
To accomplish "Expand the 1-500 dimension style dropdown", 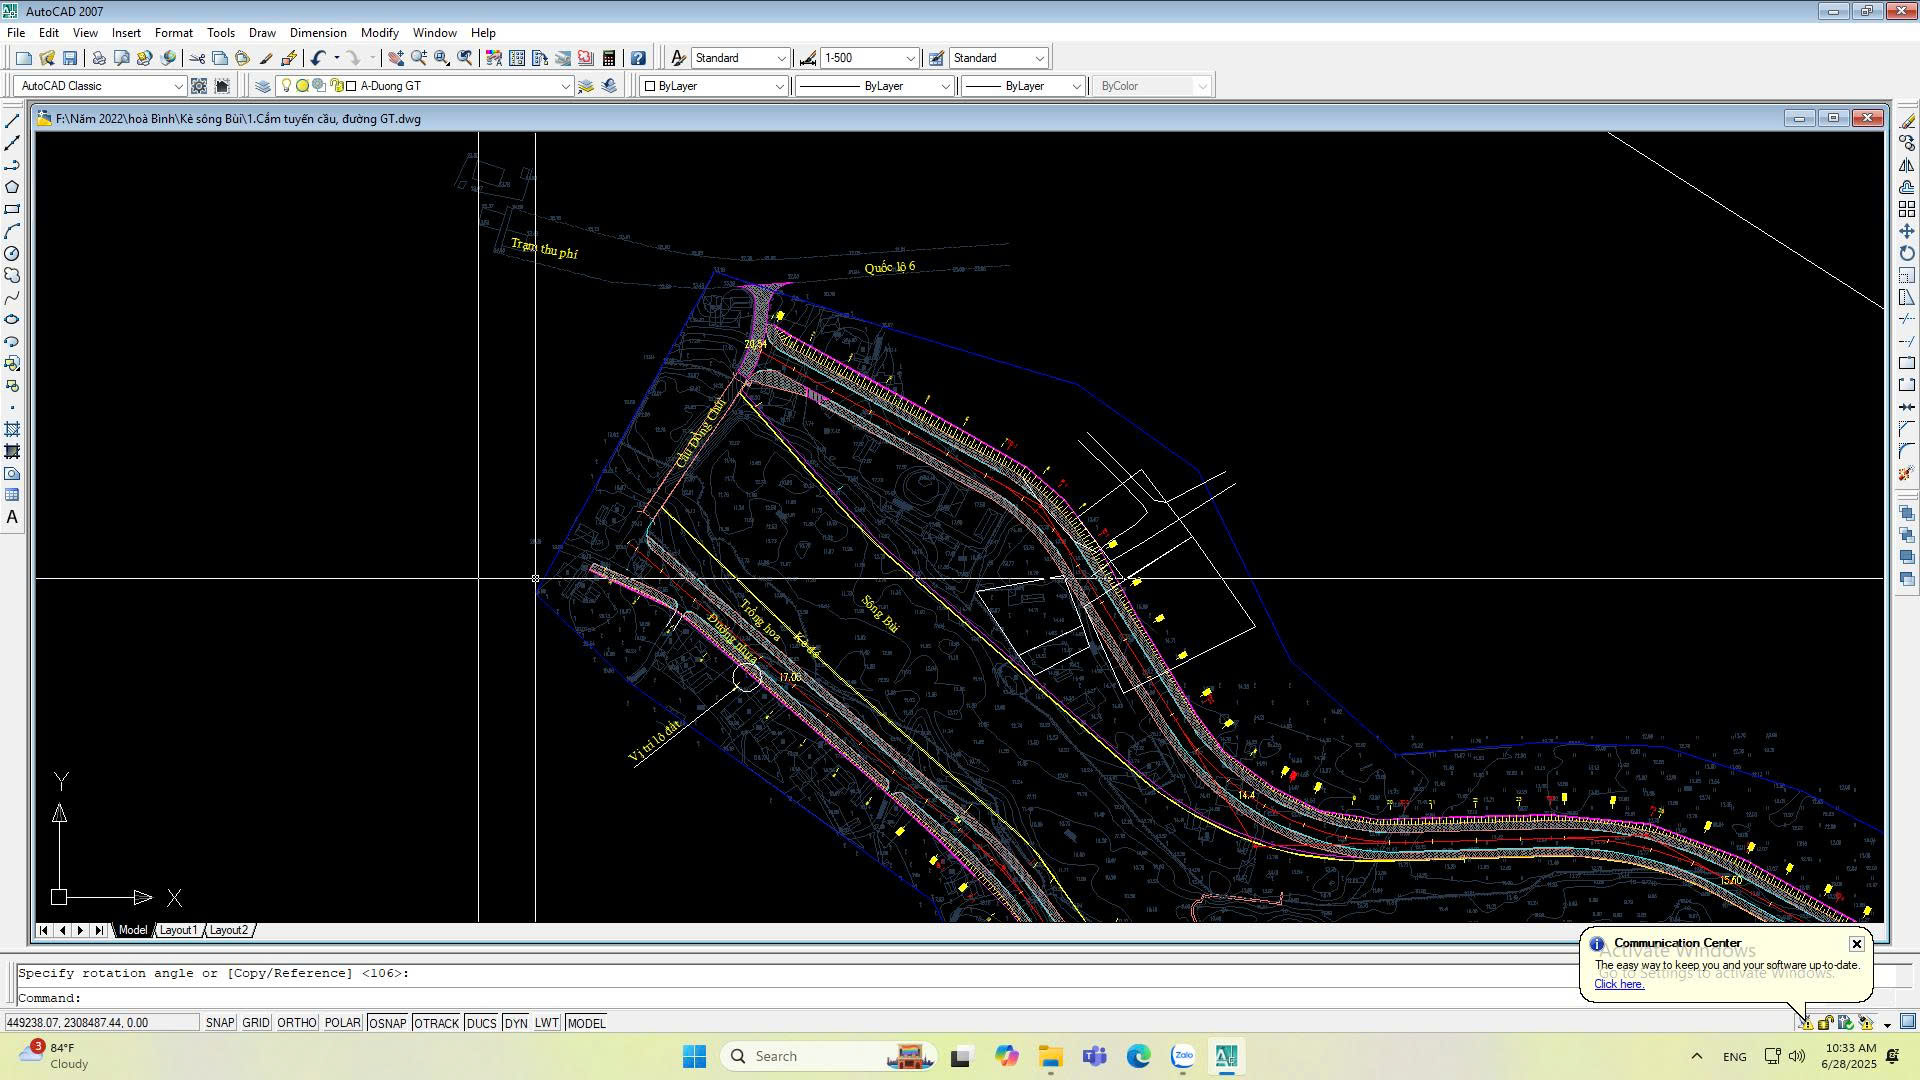I will tap(910, 58).
